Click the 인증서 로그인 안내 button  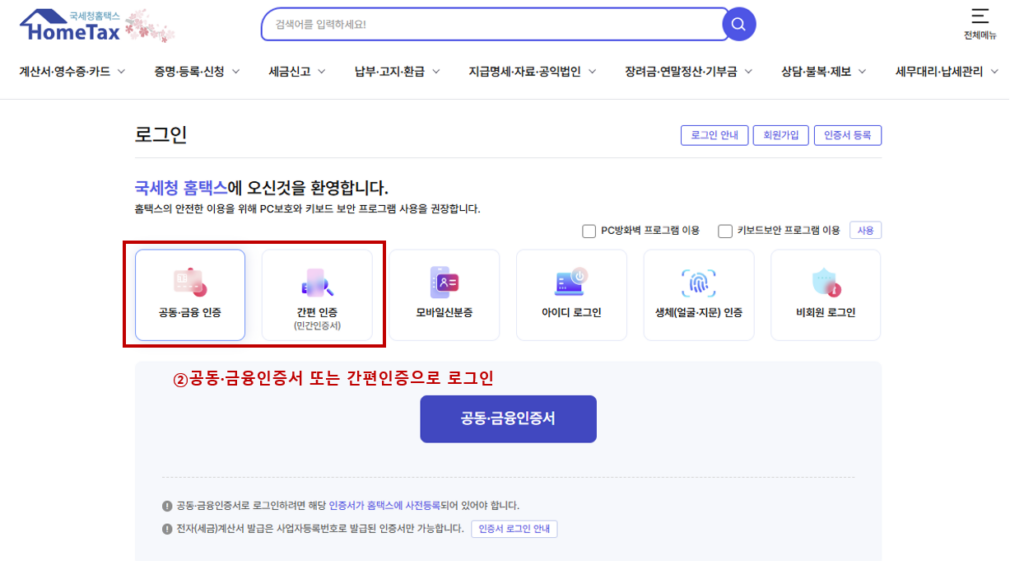514,529
